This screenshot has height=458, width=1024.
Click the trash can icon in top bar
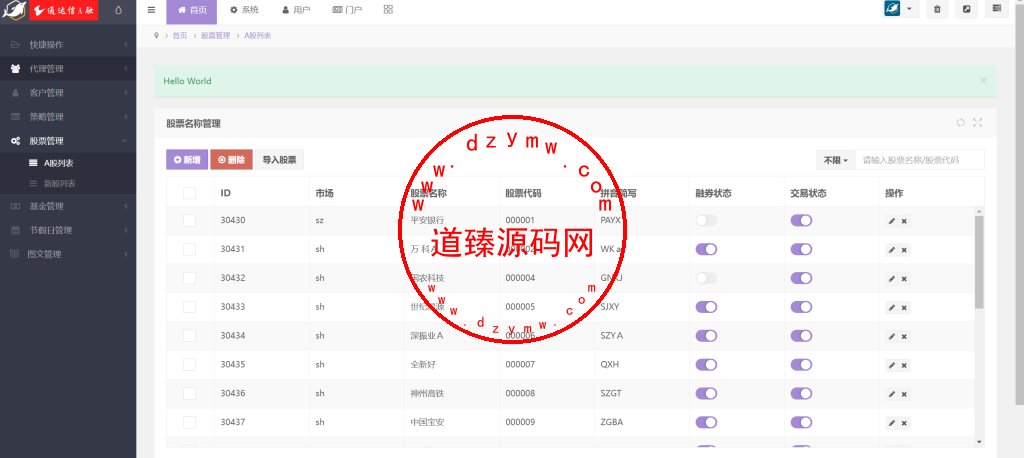coord(937,9)
